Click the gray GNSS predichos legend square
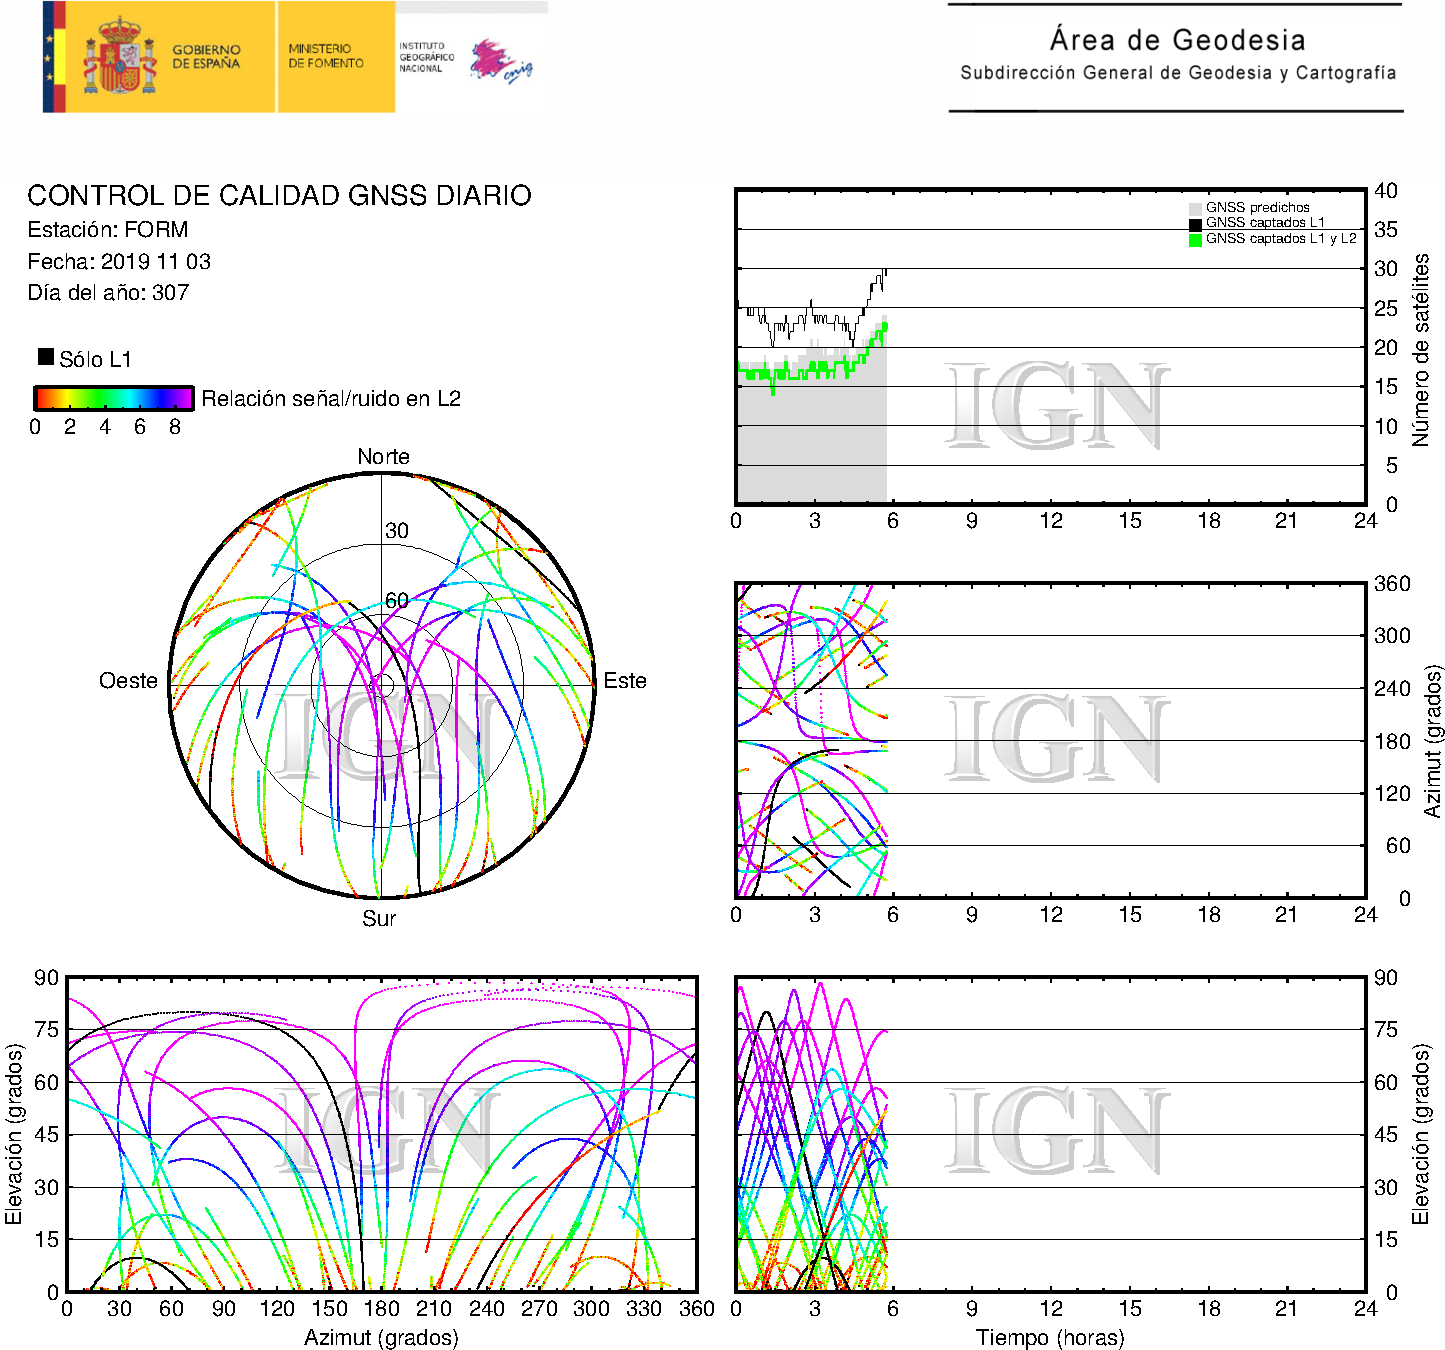Image resolution: width=1445 pixels, height=1350 pixels. [1195, 208]
